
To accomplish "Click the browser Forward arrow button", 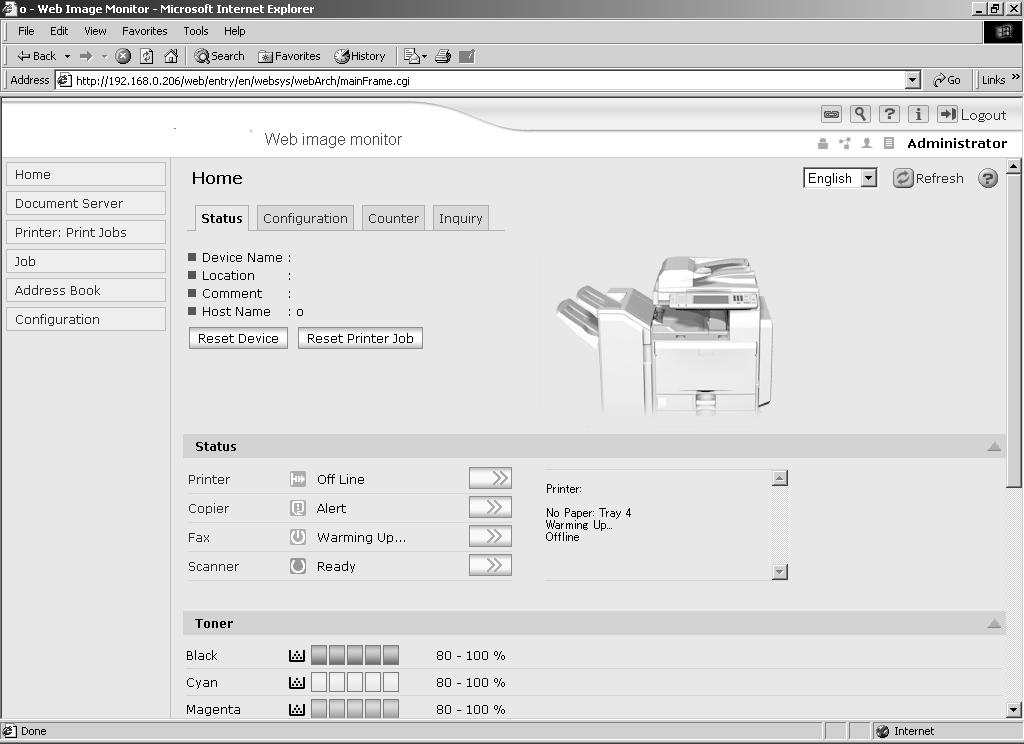I will [86, 56].
